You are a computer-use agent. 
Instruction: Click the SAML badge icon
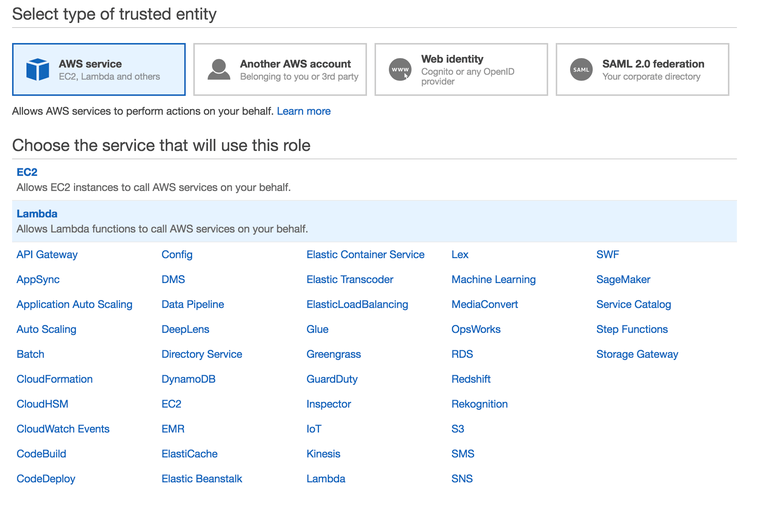coord(581,69)
